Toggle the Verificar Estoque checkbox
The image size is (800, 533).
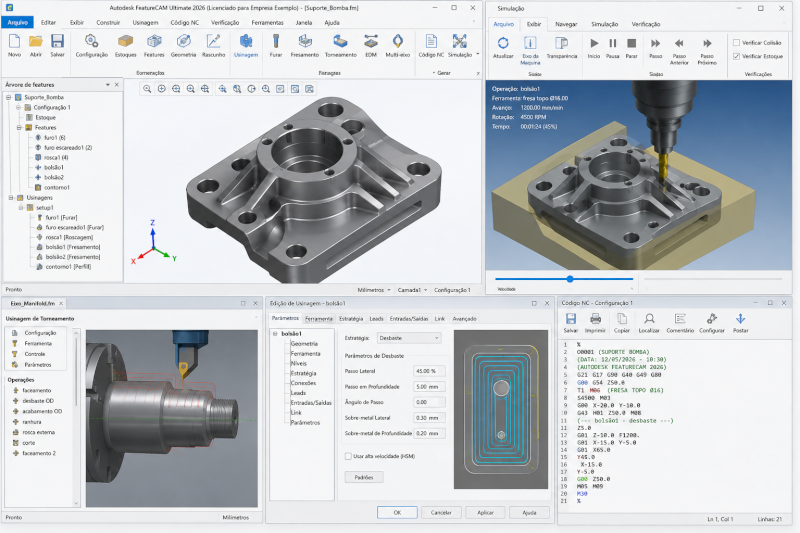[x=736, y=57]
